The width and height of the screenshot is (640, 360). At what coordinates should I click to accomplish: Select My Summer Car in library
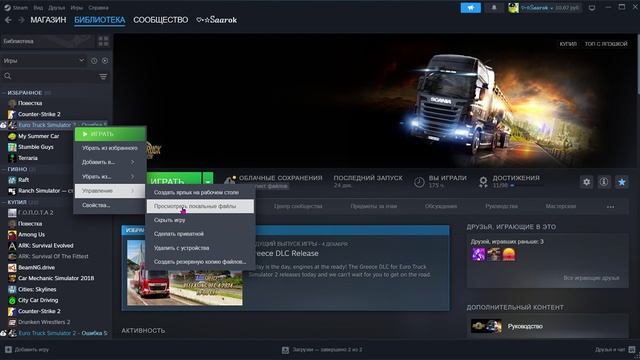pyautogui.click(x=38, y=136)
